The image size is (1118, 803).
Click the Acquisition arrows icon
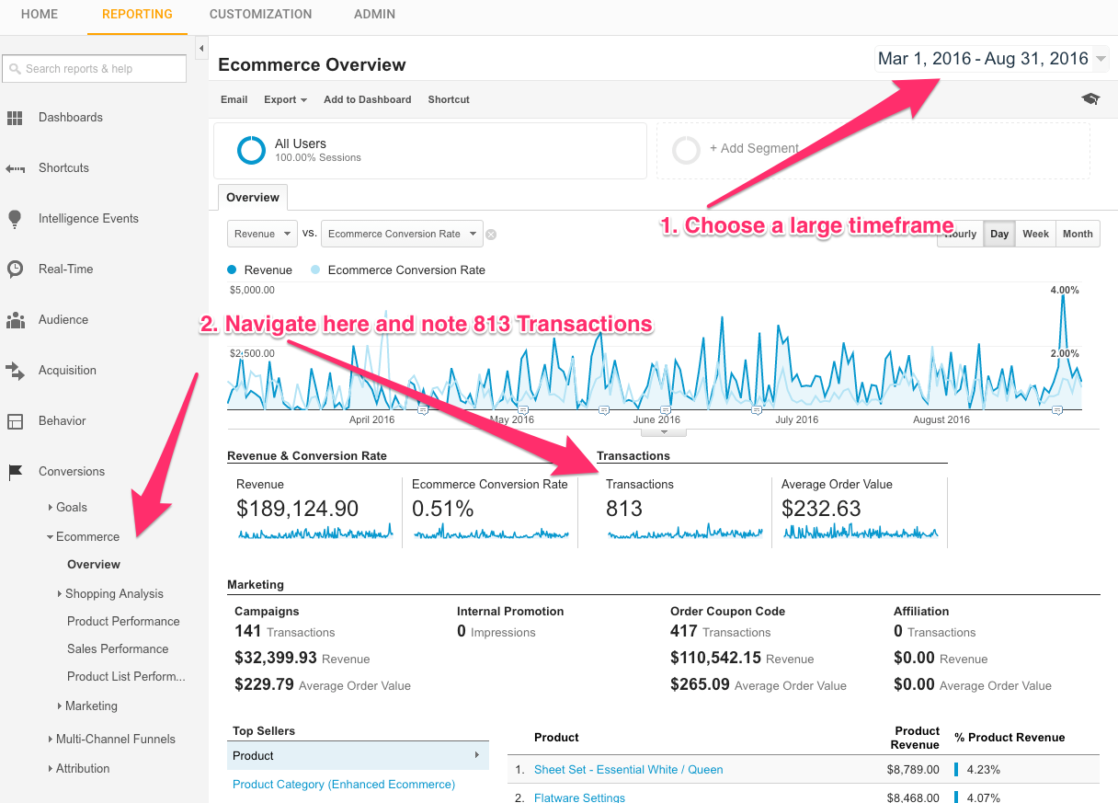click(x=15, y=370)
